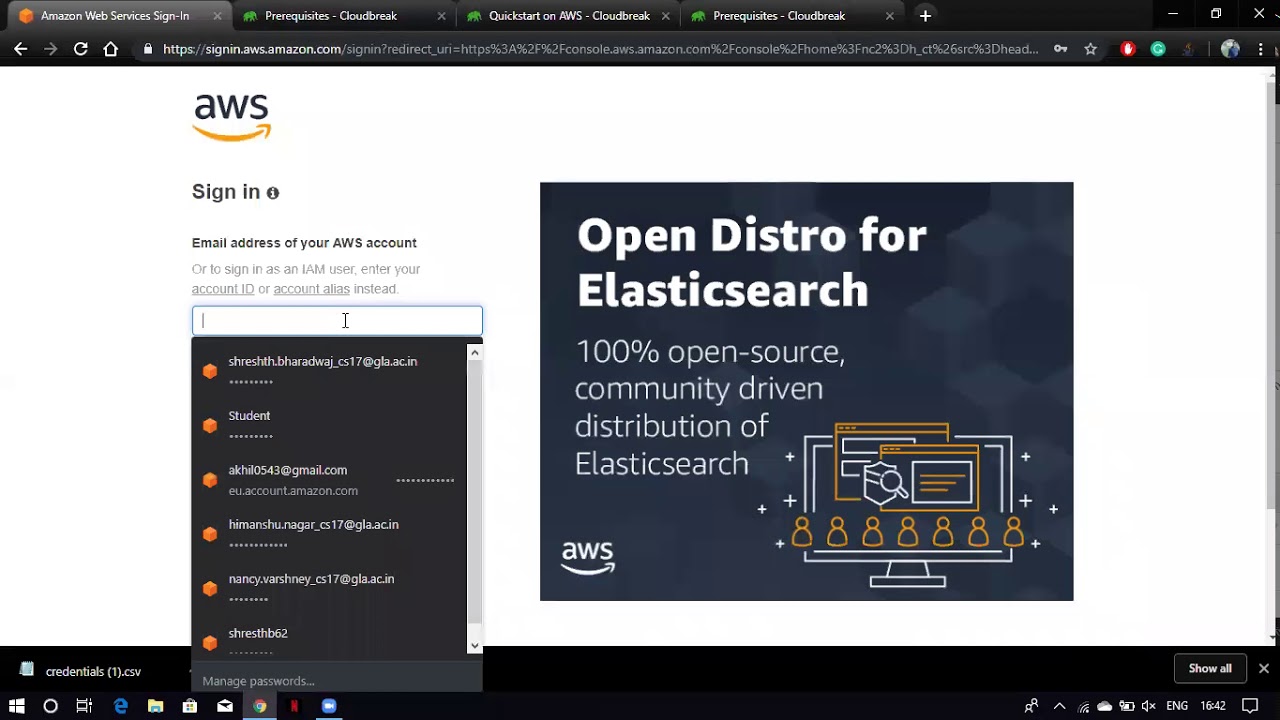Close the Amazon Web Services Sign-In tab

tap(217, 16)
